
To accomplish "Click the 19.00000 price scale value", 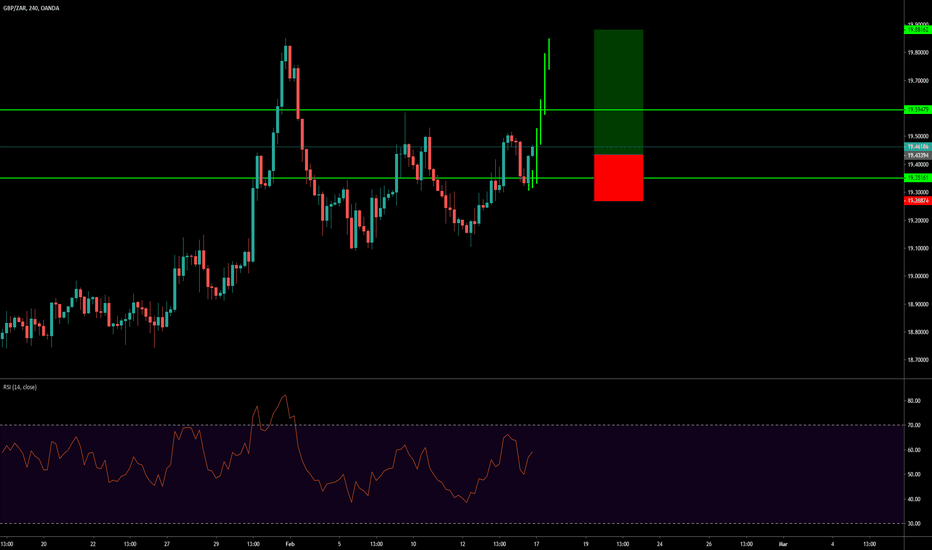I will (x=918, y=276).
